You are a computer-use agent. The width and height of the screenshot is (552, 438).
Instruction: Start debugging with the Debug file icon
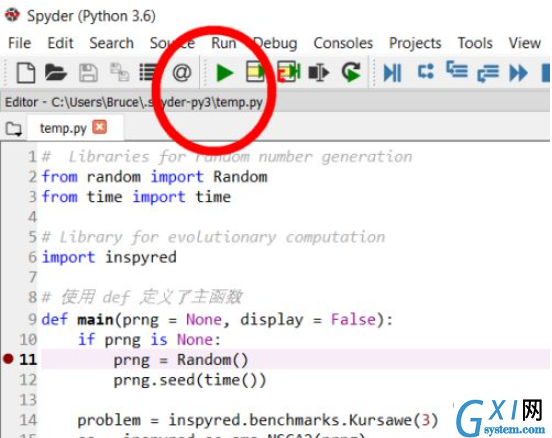(392, 73)
